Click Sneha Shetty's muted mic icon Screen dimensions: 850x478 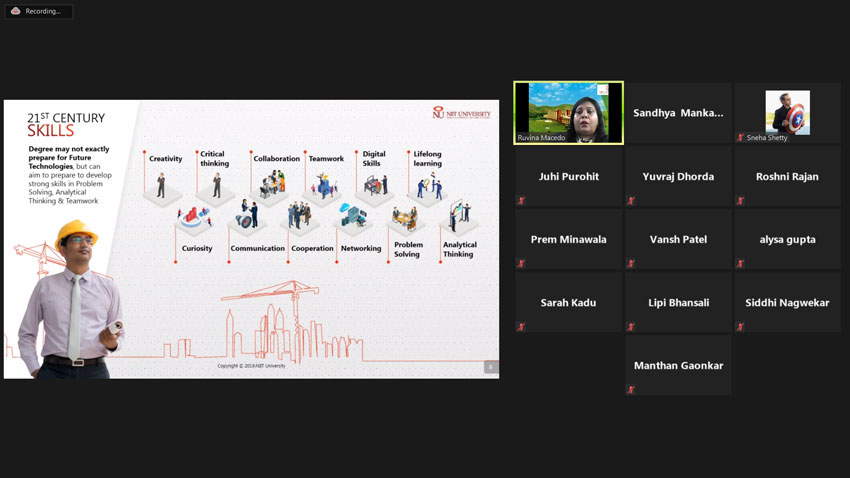point(740,138)
